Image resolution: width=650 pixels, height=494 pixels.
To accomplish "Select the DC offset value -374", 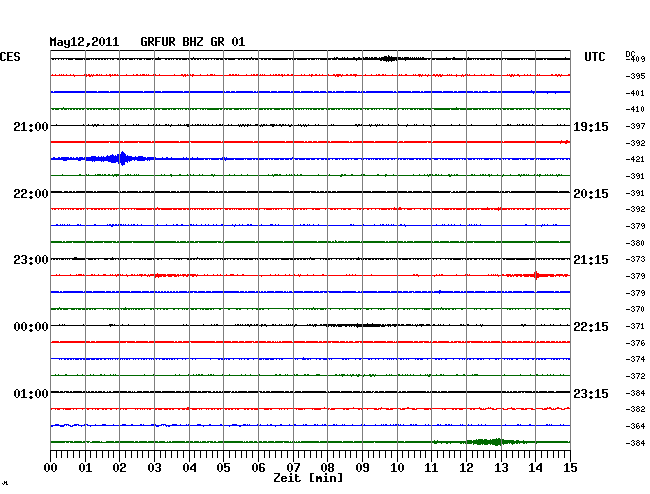I will [x=635, y=359].
